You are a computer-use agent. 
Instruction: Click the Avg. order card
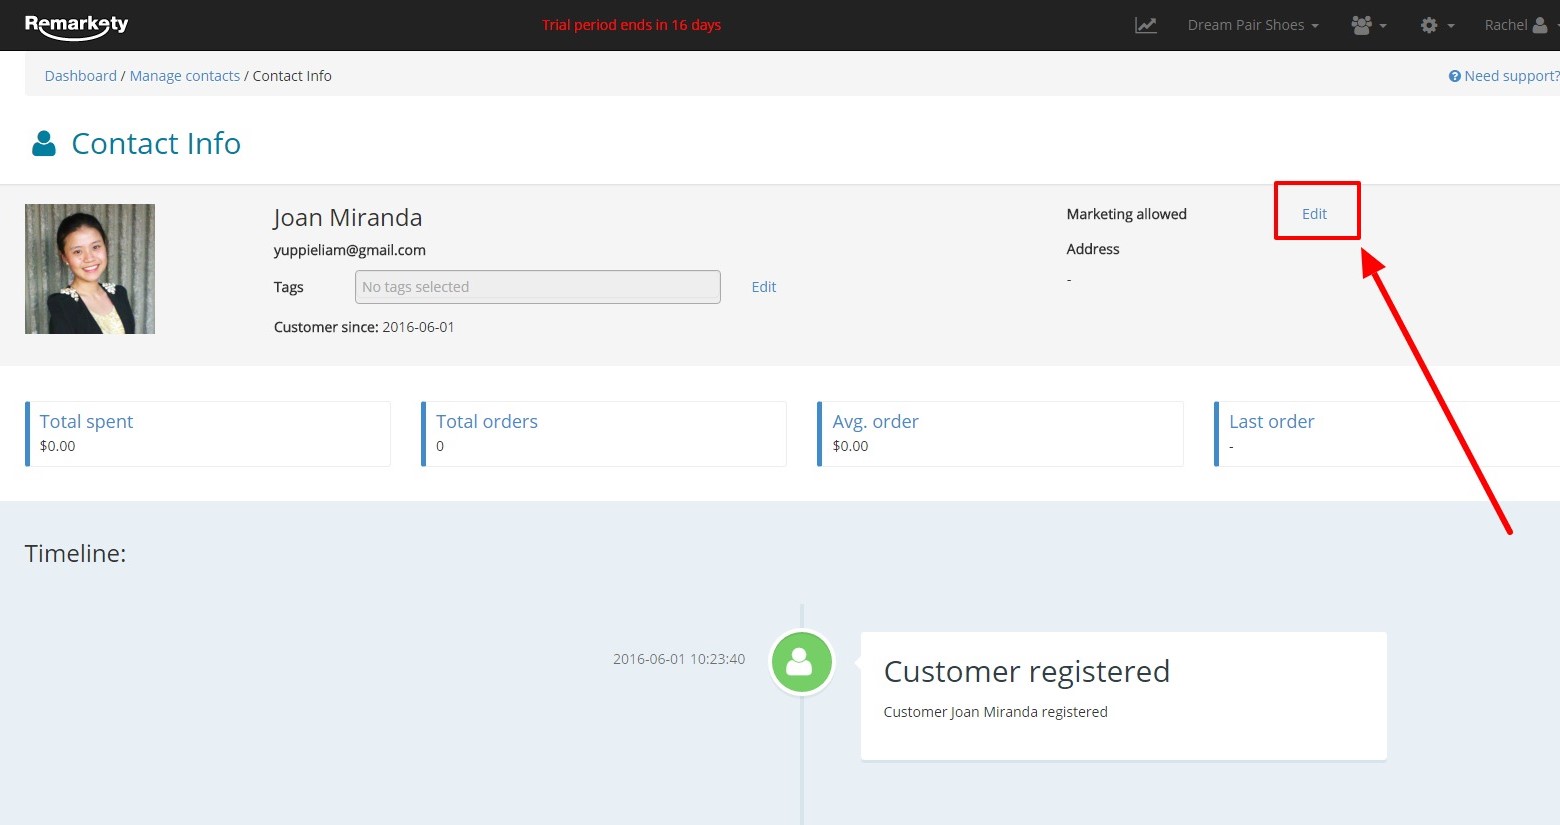[x=1001, y=434]
